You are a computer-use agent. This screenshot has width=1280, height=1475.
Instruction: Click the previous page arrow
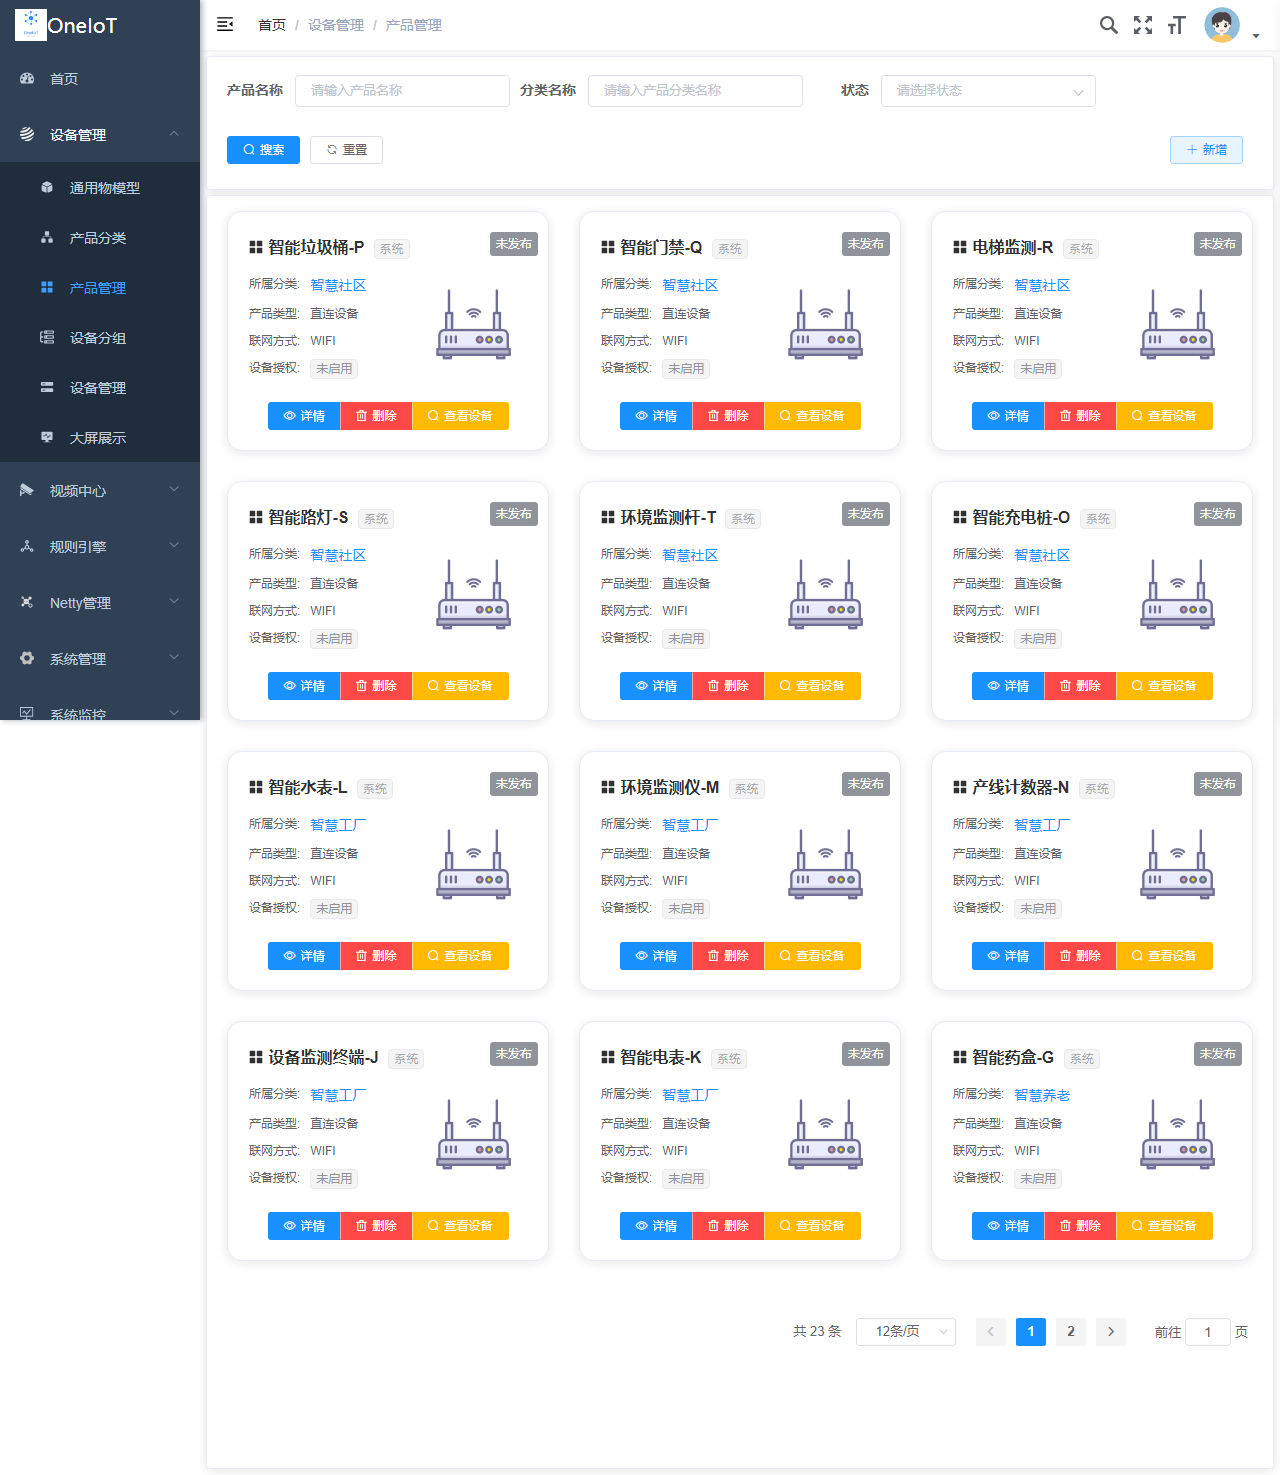point(991,1332)
